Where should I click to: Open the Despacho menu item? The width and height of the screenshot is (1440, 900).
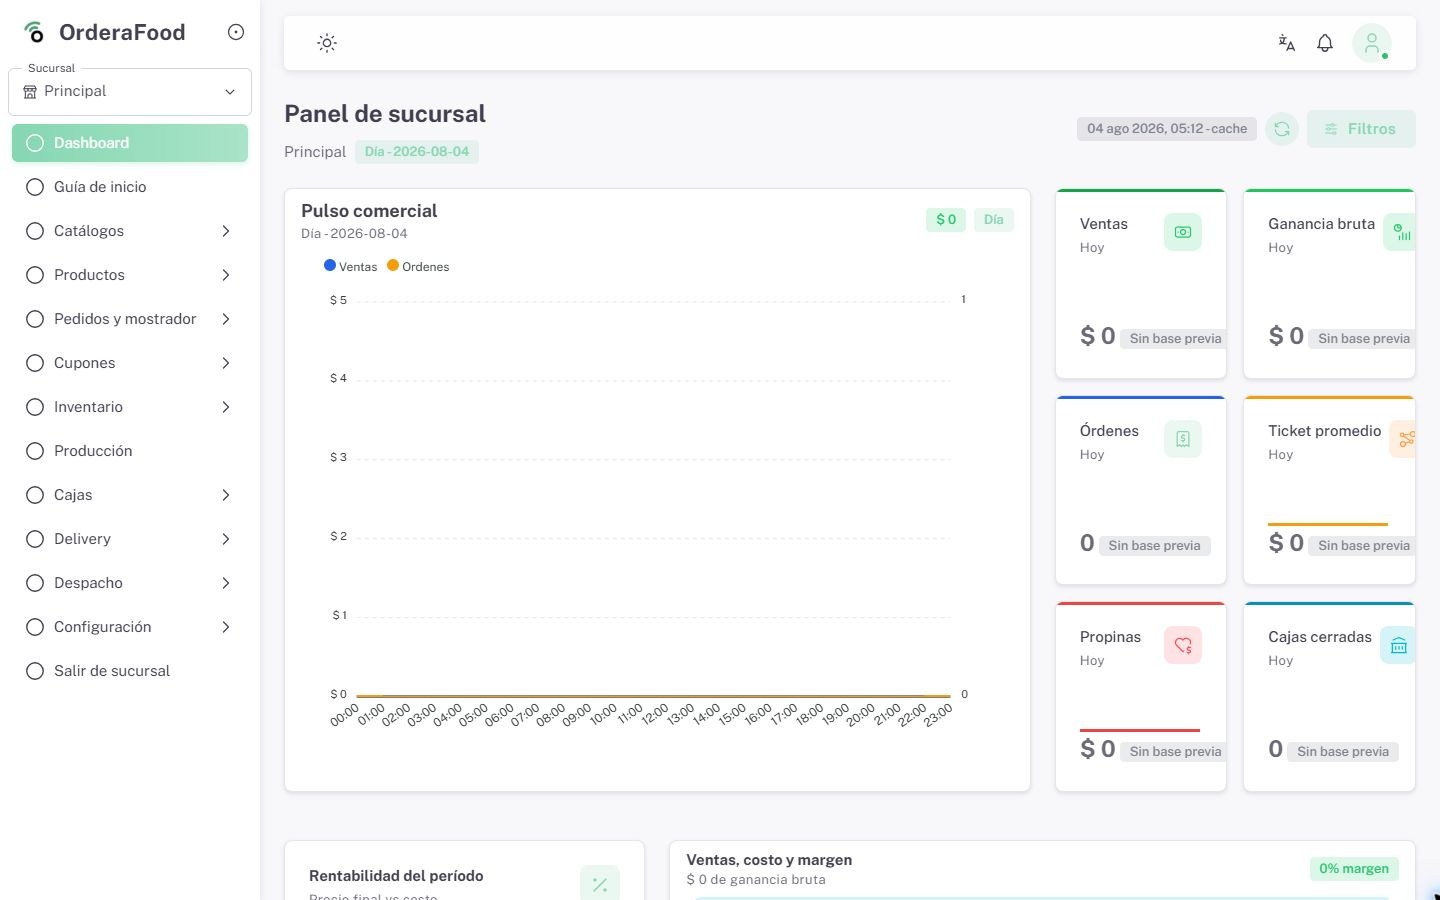(x=130, y=583)
